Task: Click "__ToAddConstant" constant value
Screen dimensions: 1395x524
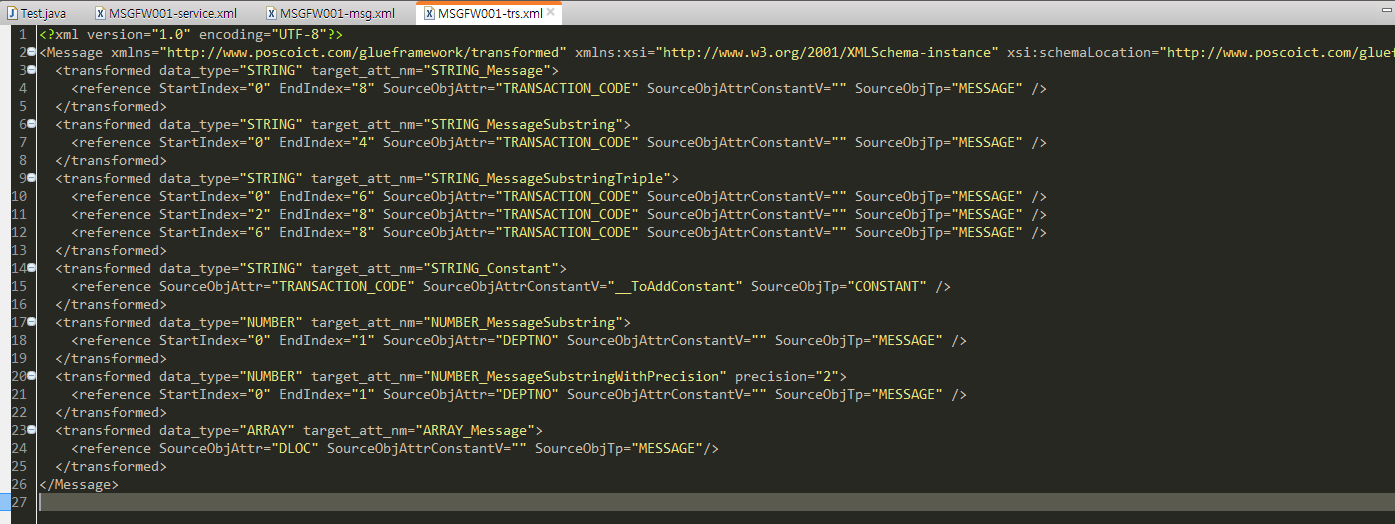Action: tap(677, 286)
